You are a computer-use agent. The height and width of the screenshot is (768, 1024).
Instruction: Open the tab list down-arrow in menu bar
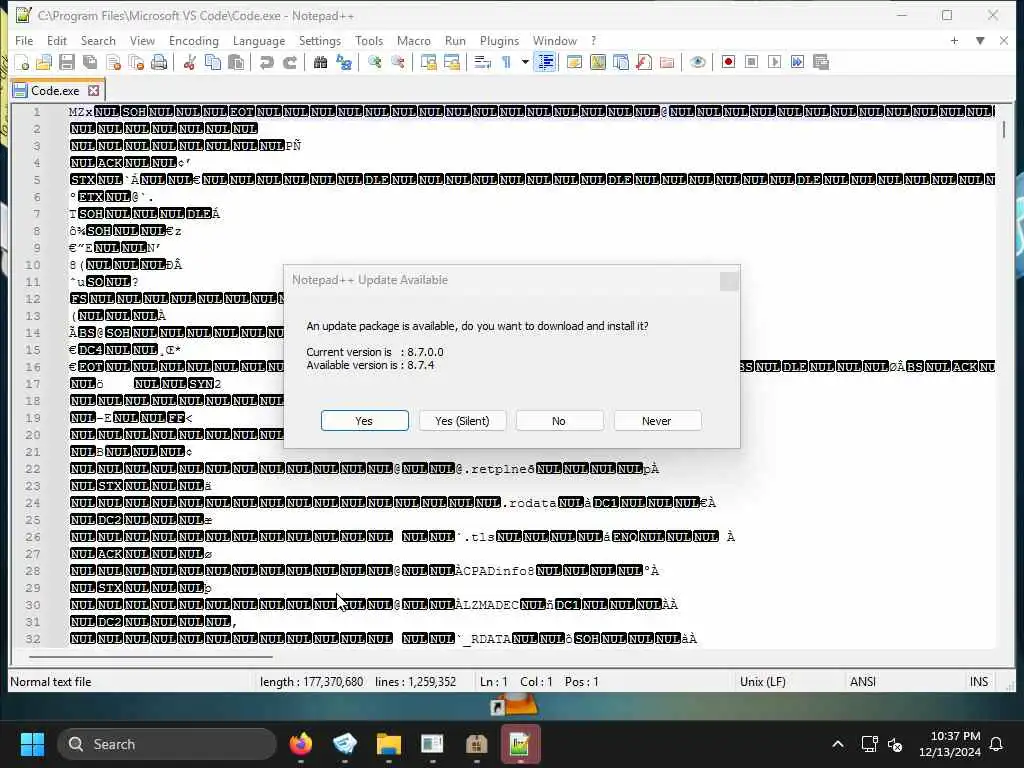[x=980, y=40]
